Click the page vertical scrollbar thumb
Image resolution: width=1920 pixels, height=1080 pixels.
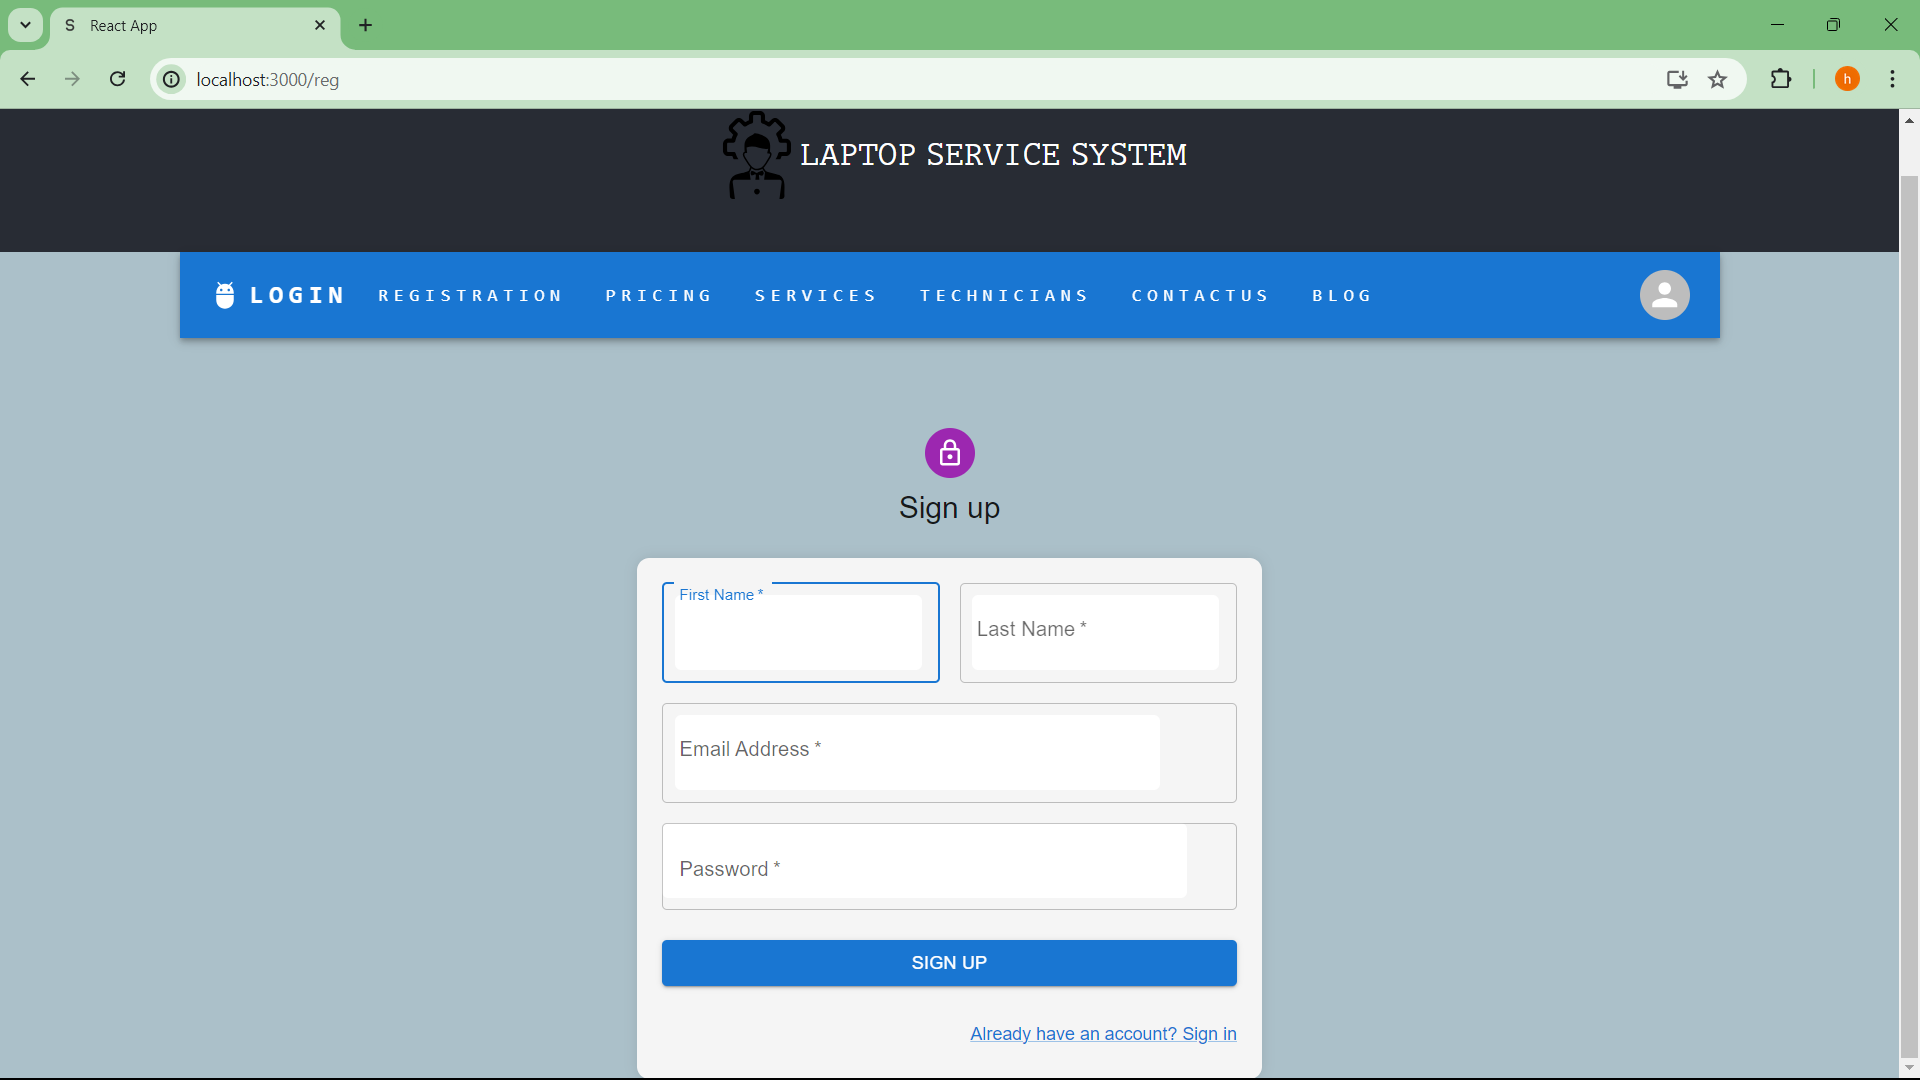[x=1909, y=615]
